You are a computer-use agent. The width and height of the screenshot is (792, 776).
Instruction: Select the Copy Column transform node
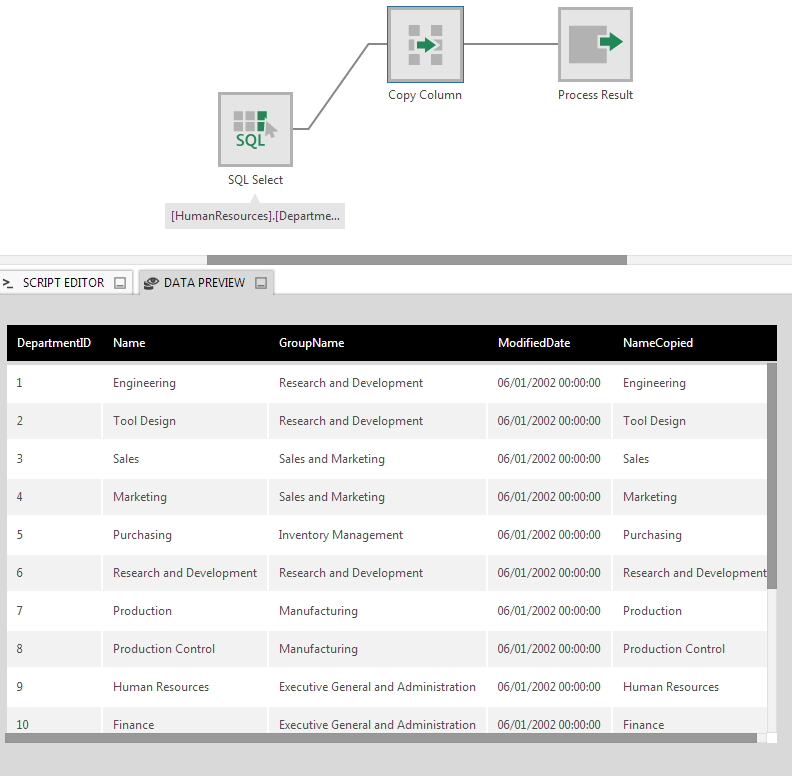pos(425,44)
